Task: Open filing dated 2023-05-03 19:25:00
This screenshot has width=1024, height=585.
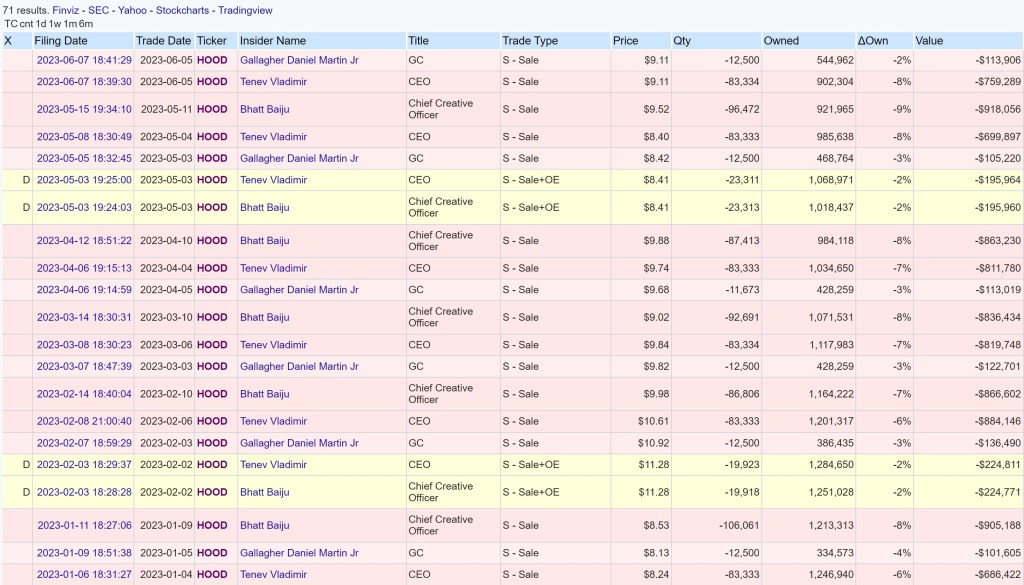Action: [x=84, y=180]
